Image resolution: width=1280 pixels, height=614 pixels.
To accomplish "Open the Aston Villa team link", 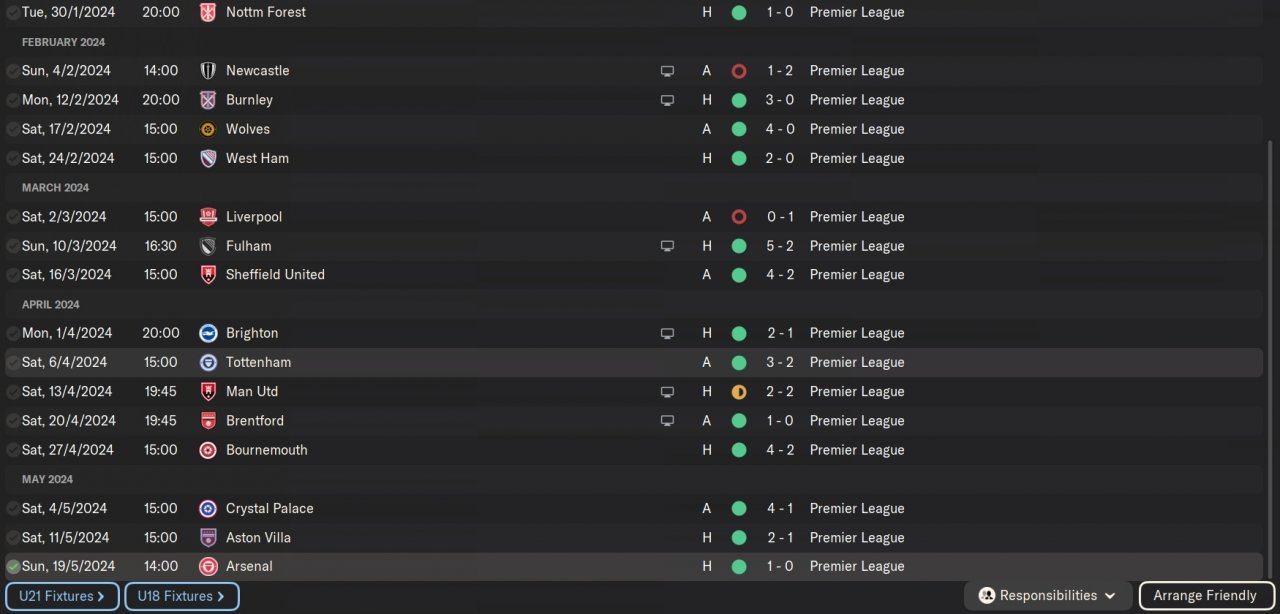I will (x=258, y=537).
